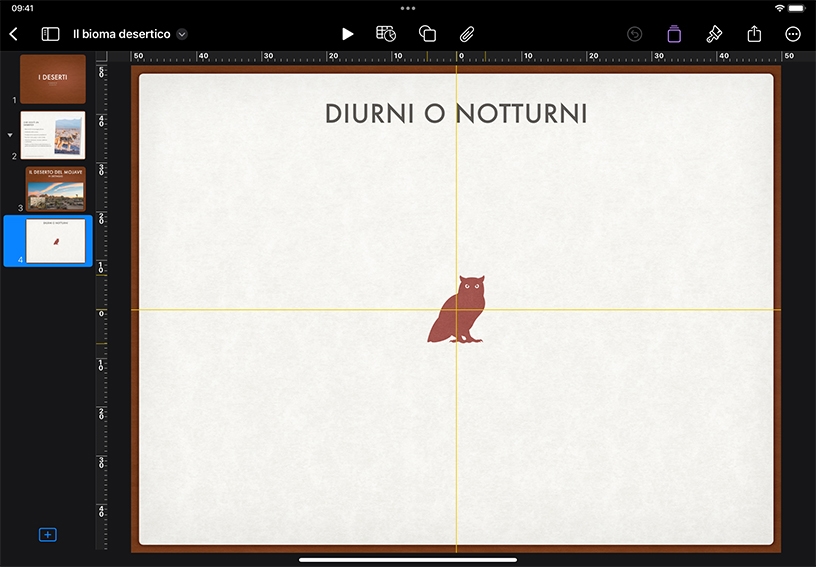
Task: Open the Format paintbrush panel
Action: click(x=713, y=34)
